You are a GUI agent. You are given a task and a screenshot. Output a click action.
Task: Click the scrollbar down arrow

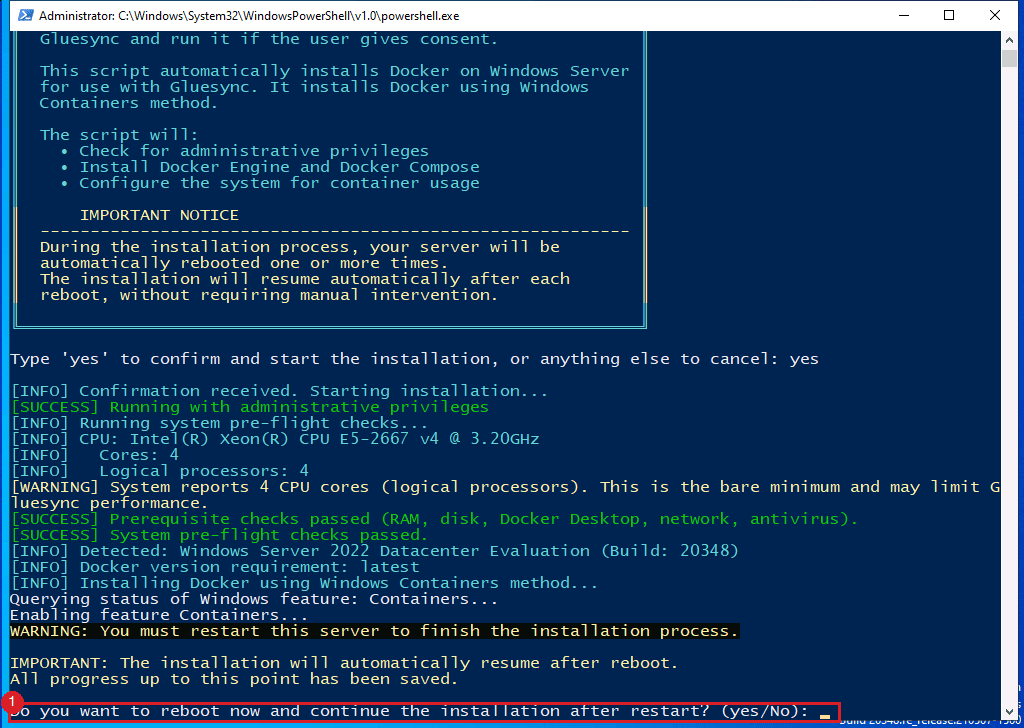click(x=1009, y=712)
